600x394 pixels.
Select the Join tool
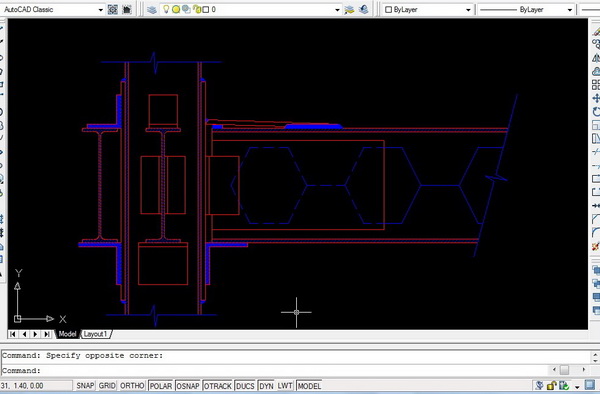click(596, 206)
